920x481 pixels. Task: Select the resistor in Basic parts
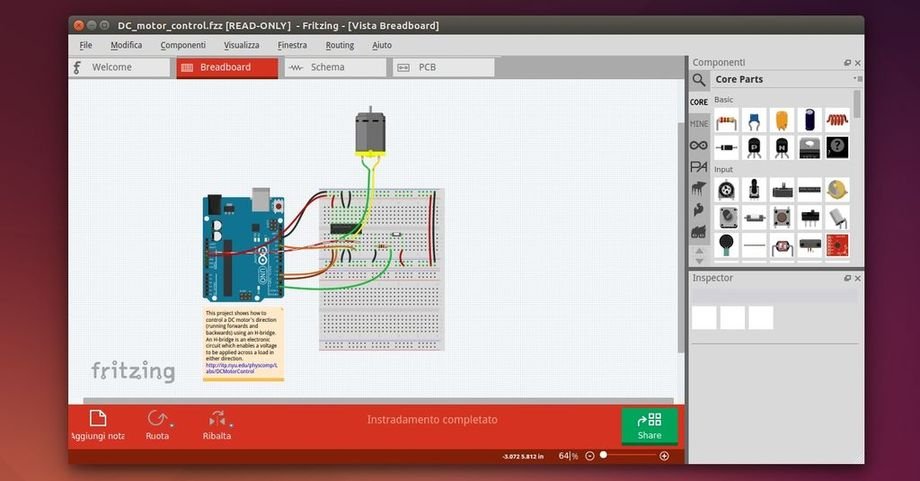coord(727,120)
